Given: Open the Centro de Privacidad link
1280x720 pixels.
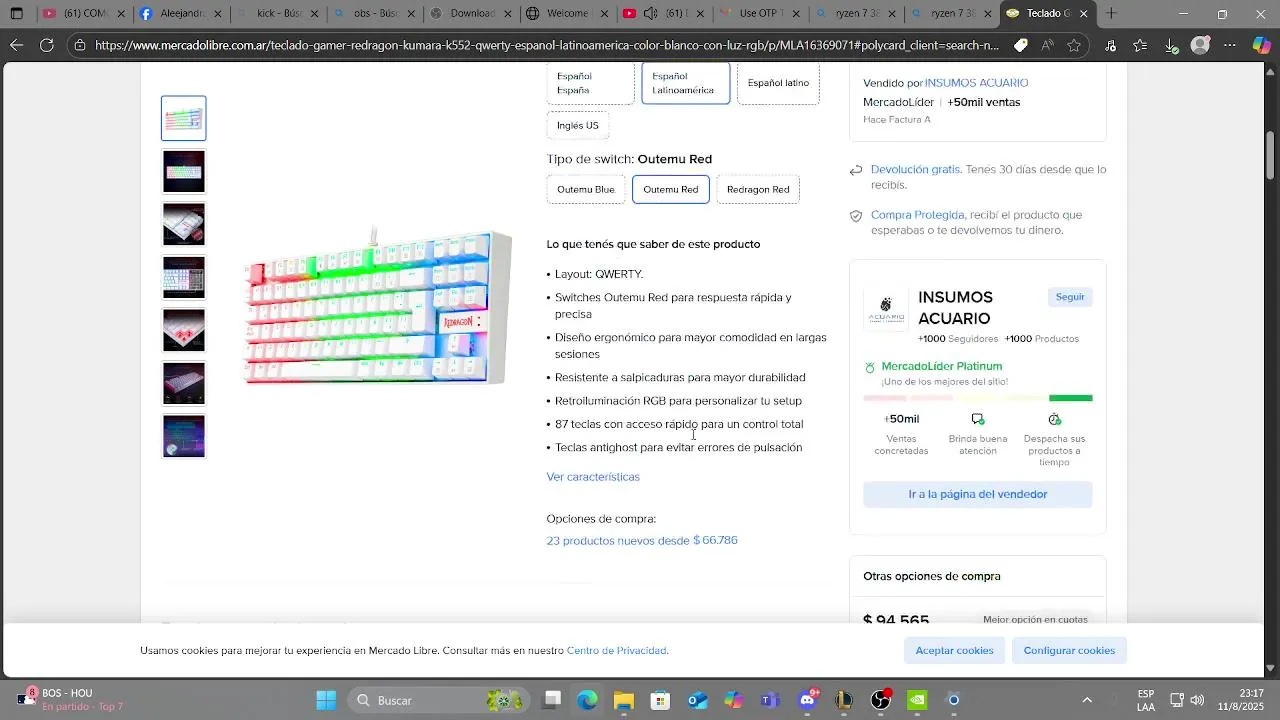Looking at the screenshot, I should 617,650.
